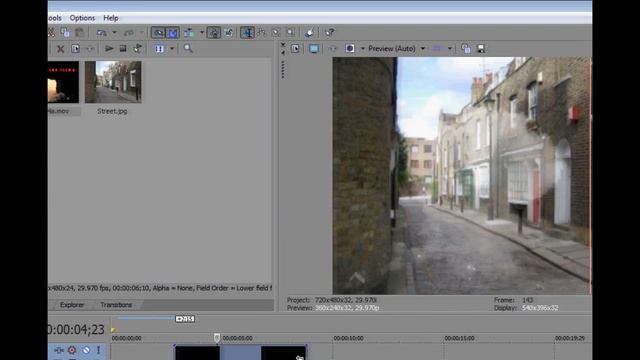Click the Redo arrow icon

click(x=129, y=32)
